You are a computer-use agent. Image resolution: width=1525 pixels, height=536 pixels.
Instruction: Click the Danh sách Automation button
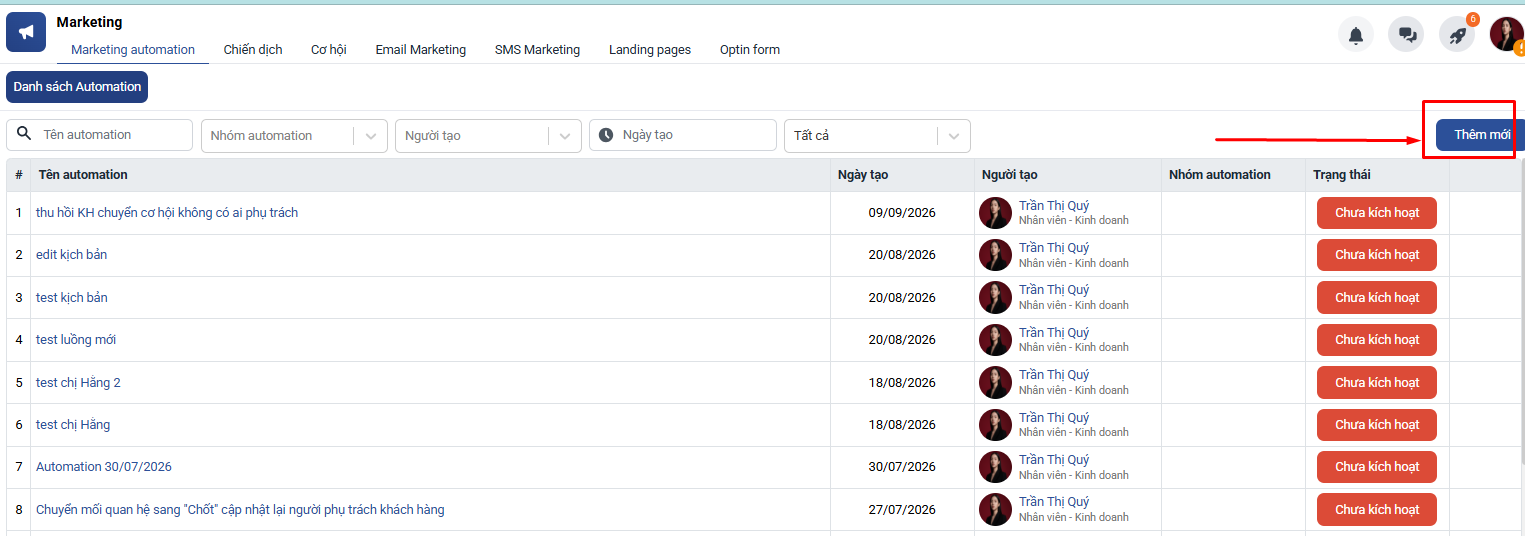click(x=77, y=87)
